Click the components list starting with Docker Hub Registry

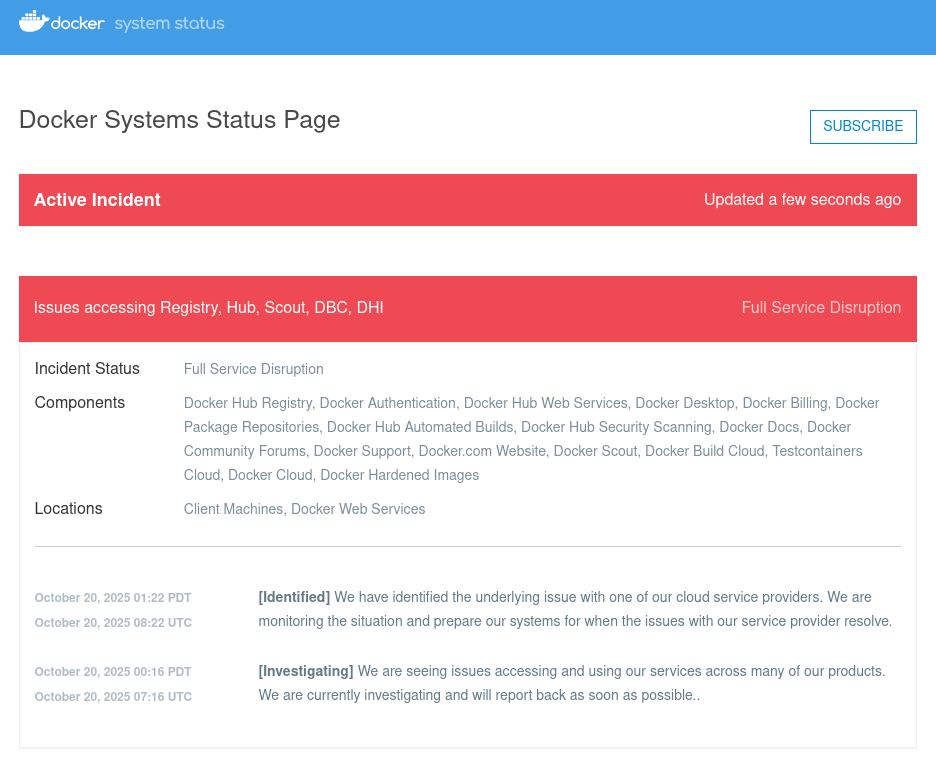530,439
